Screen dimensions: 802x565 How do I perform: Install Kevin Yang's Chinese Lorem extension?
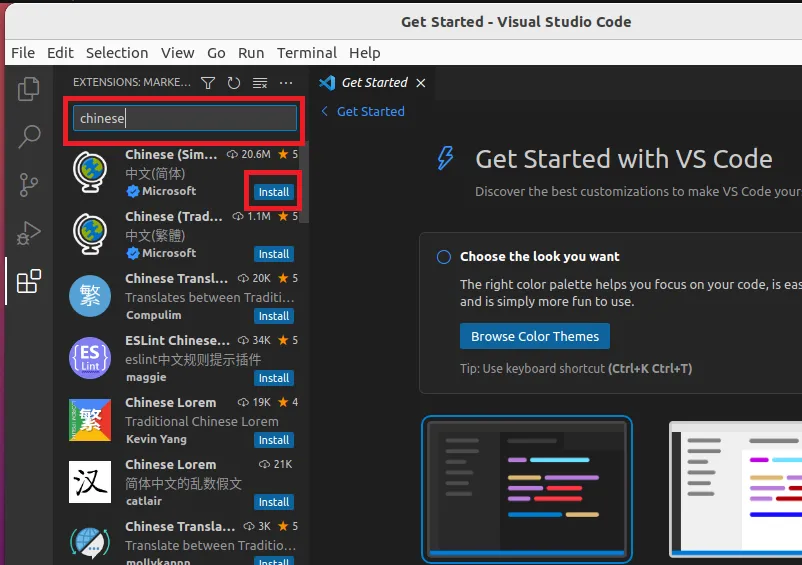click(x=274, y=440)
